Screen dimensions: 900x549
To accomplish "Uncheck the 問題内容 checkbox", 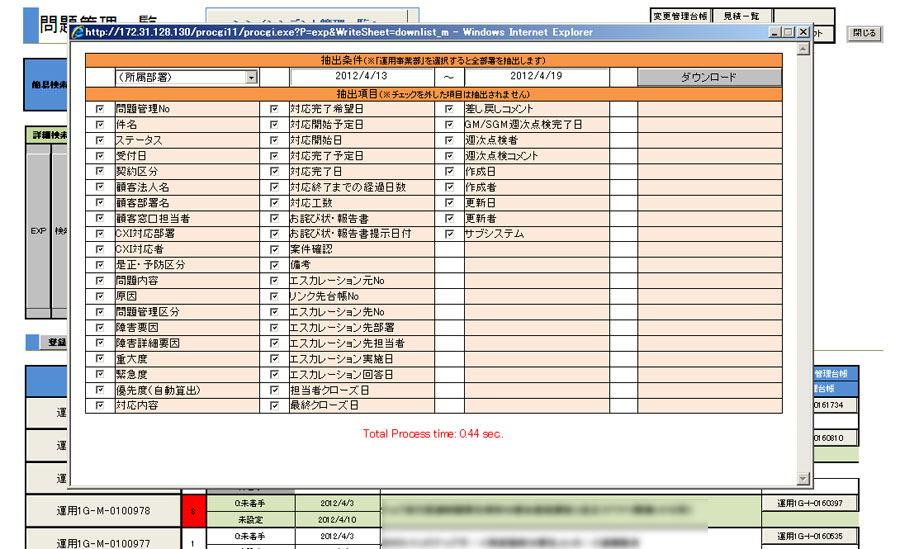I will tap(100, 280).
